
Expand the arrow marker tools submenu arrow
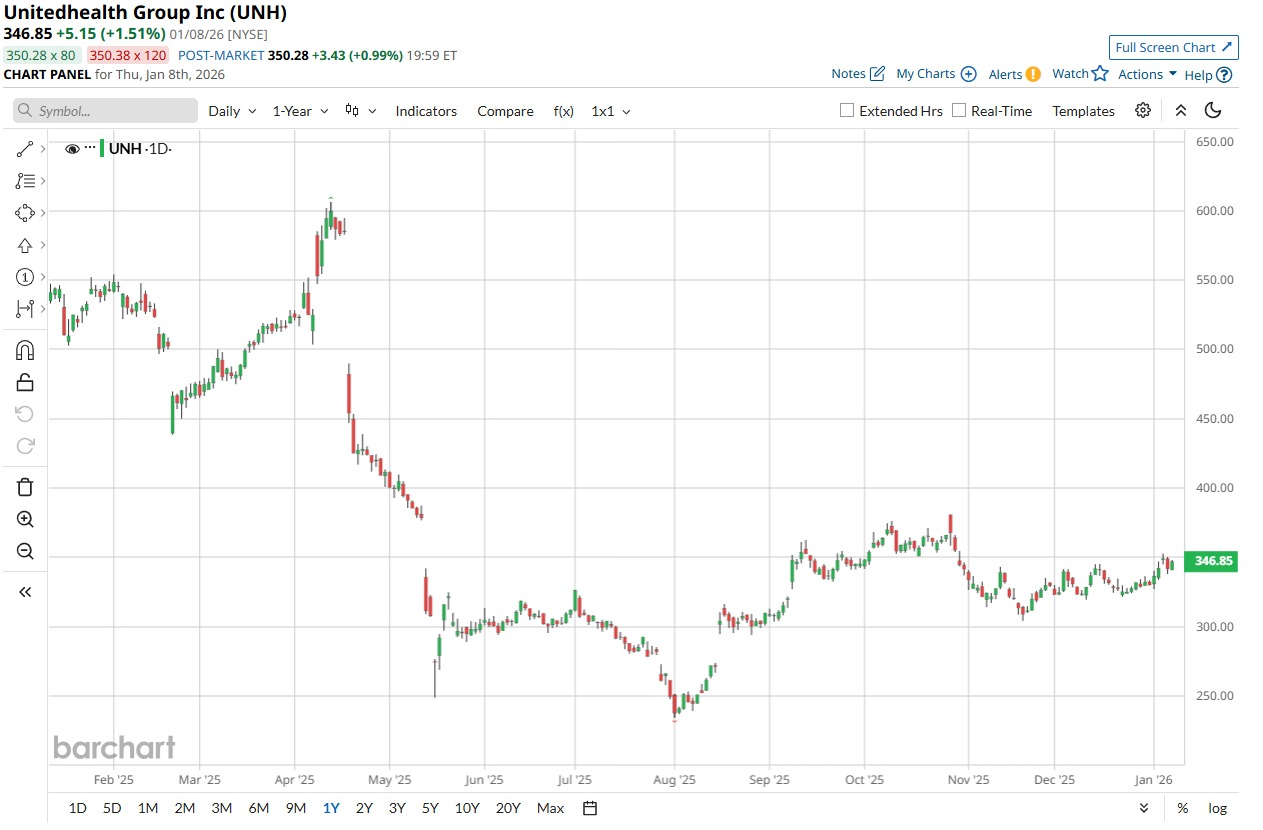tap(43, 245)
